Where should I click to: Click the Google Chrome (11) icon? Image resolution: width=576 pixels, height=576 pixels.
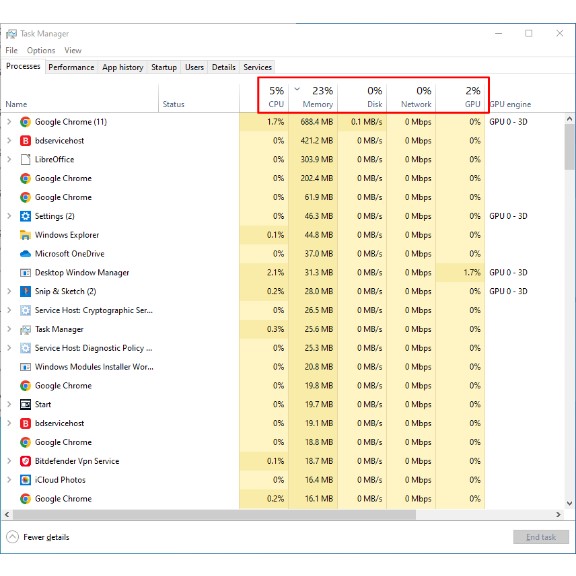pos(25,122)
